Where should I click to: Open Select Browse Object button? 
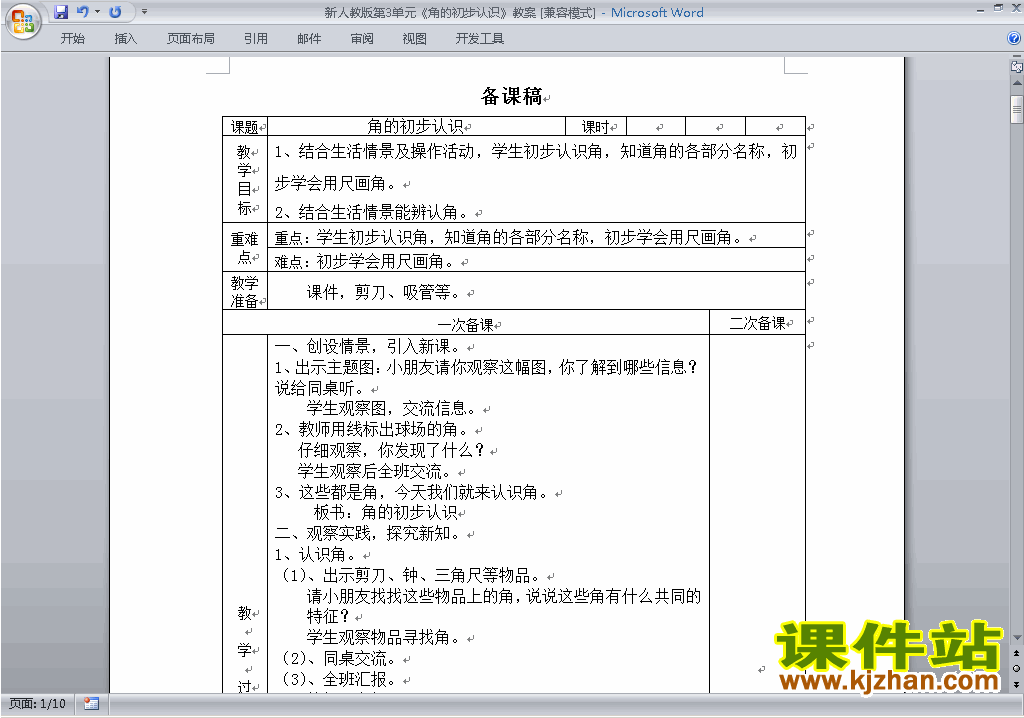[x=1017, y=668]
